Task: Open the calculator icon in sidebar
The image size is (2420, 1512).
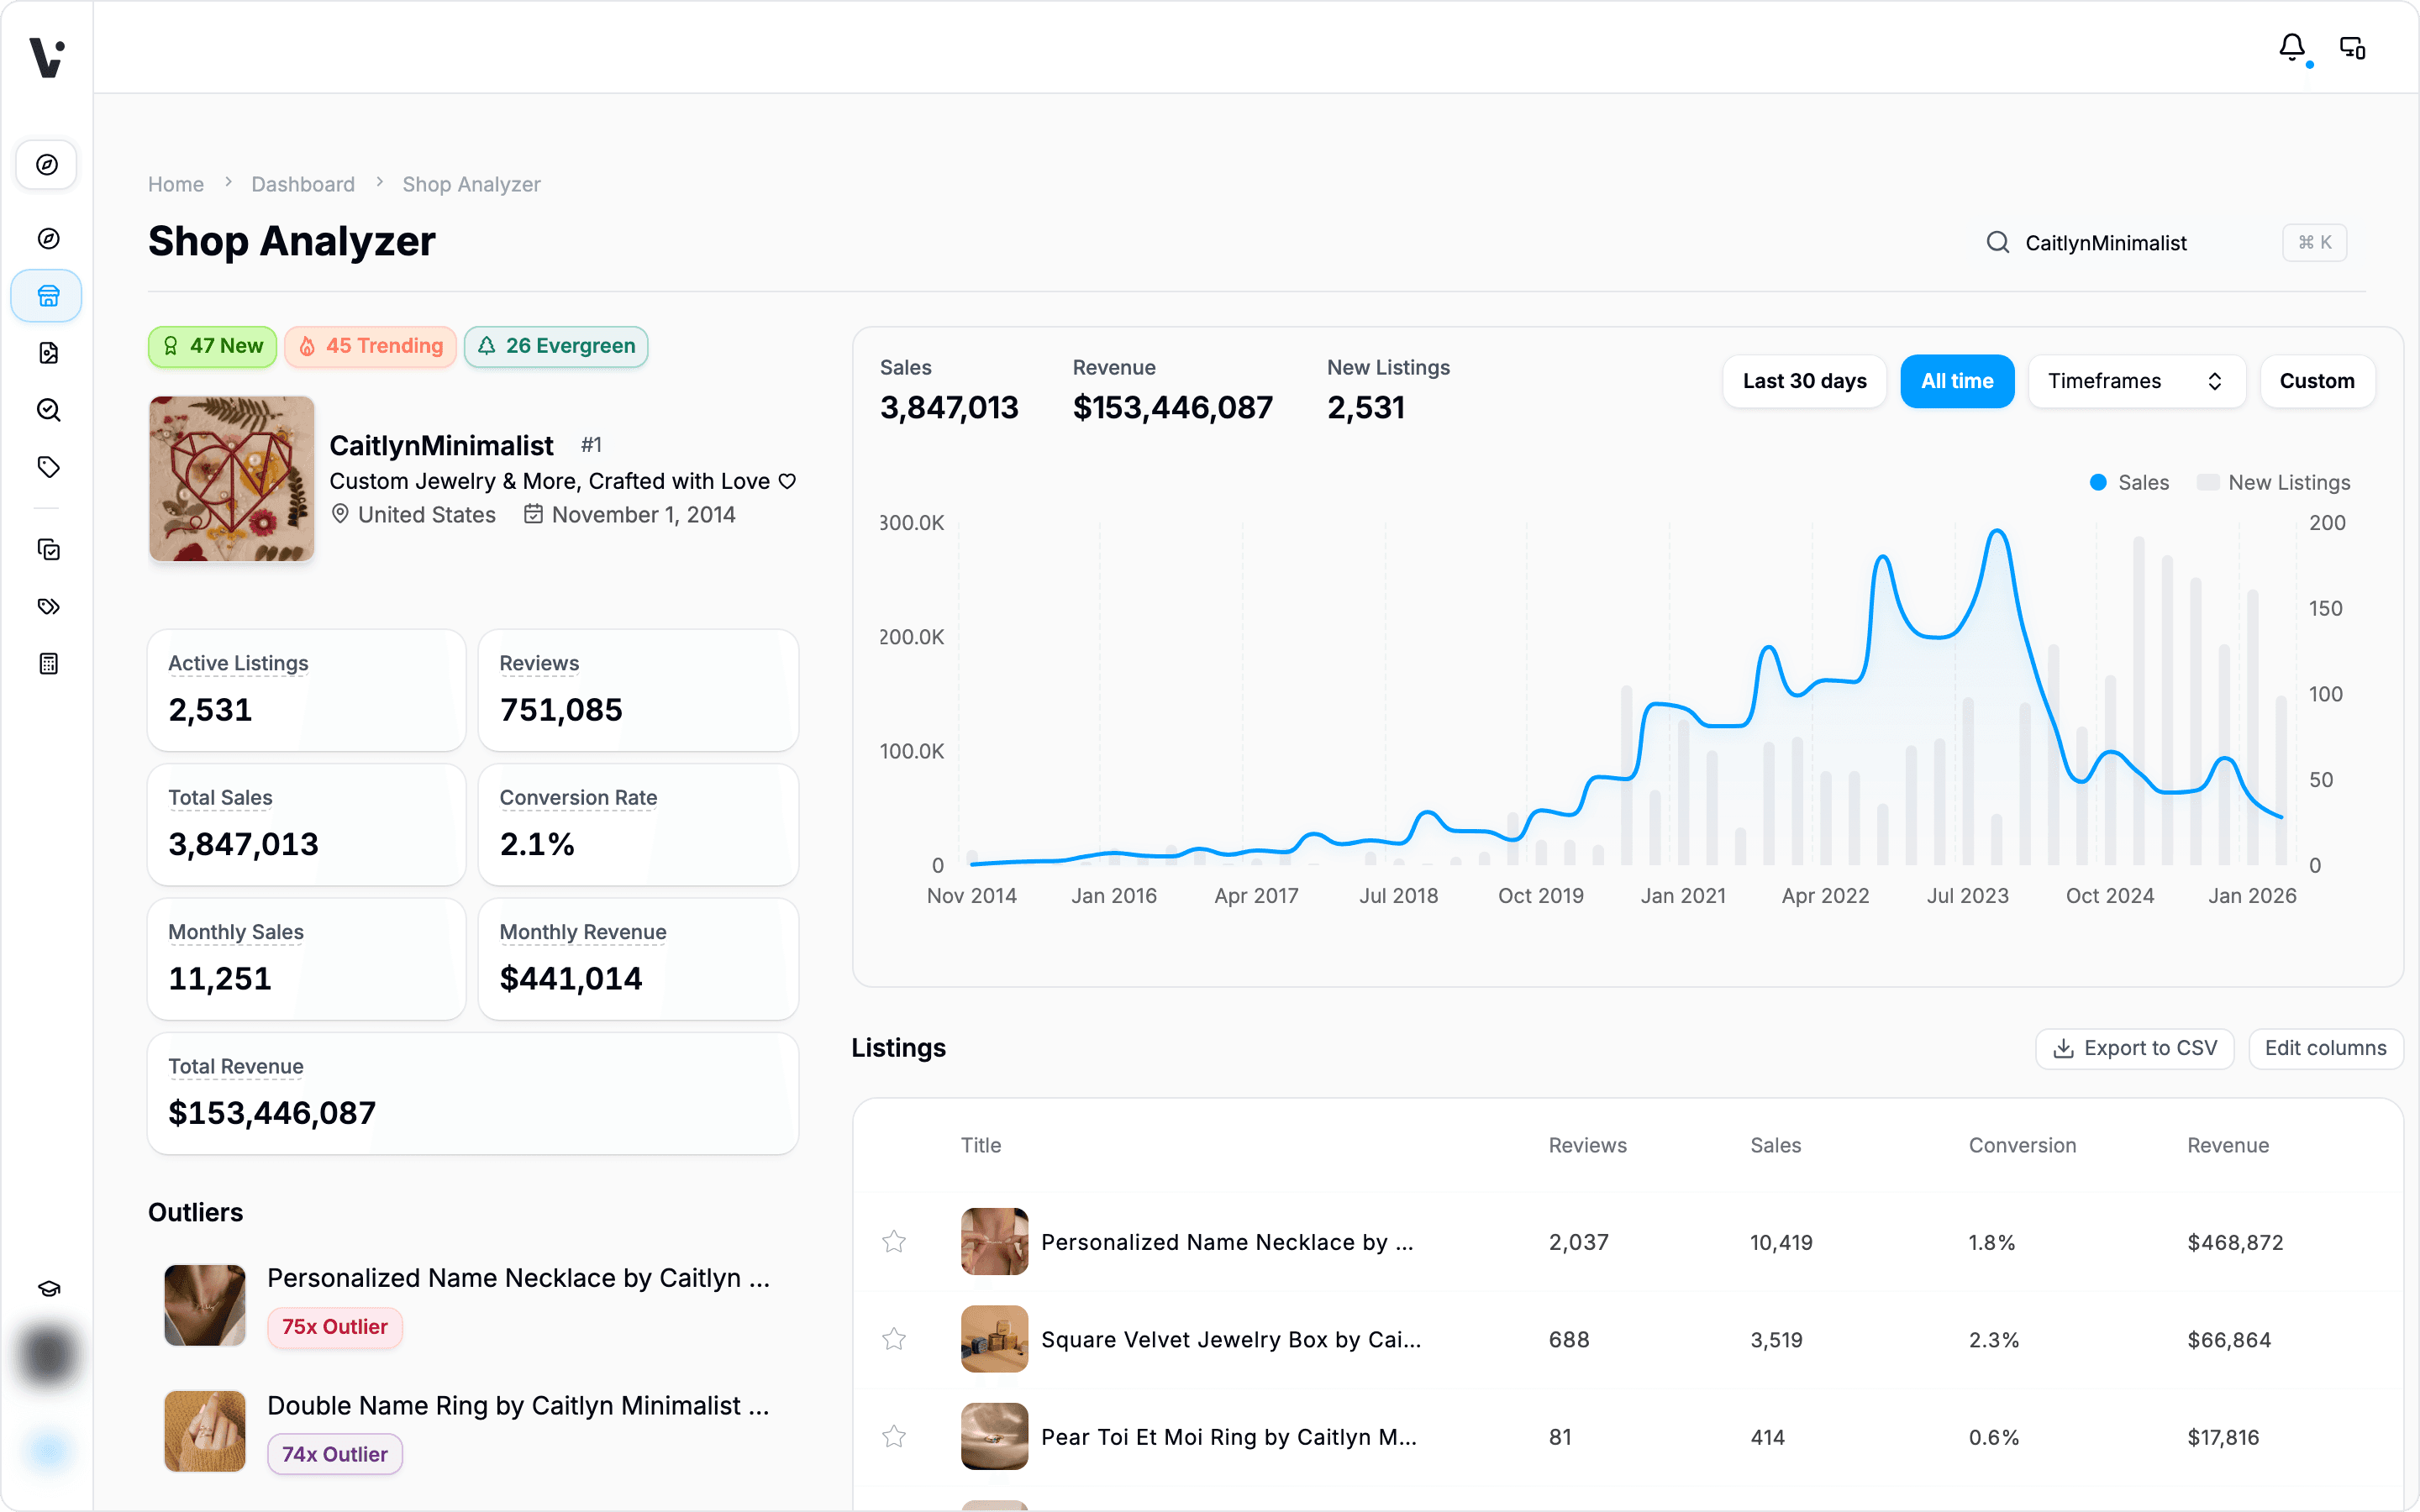Action: (48, 664)
